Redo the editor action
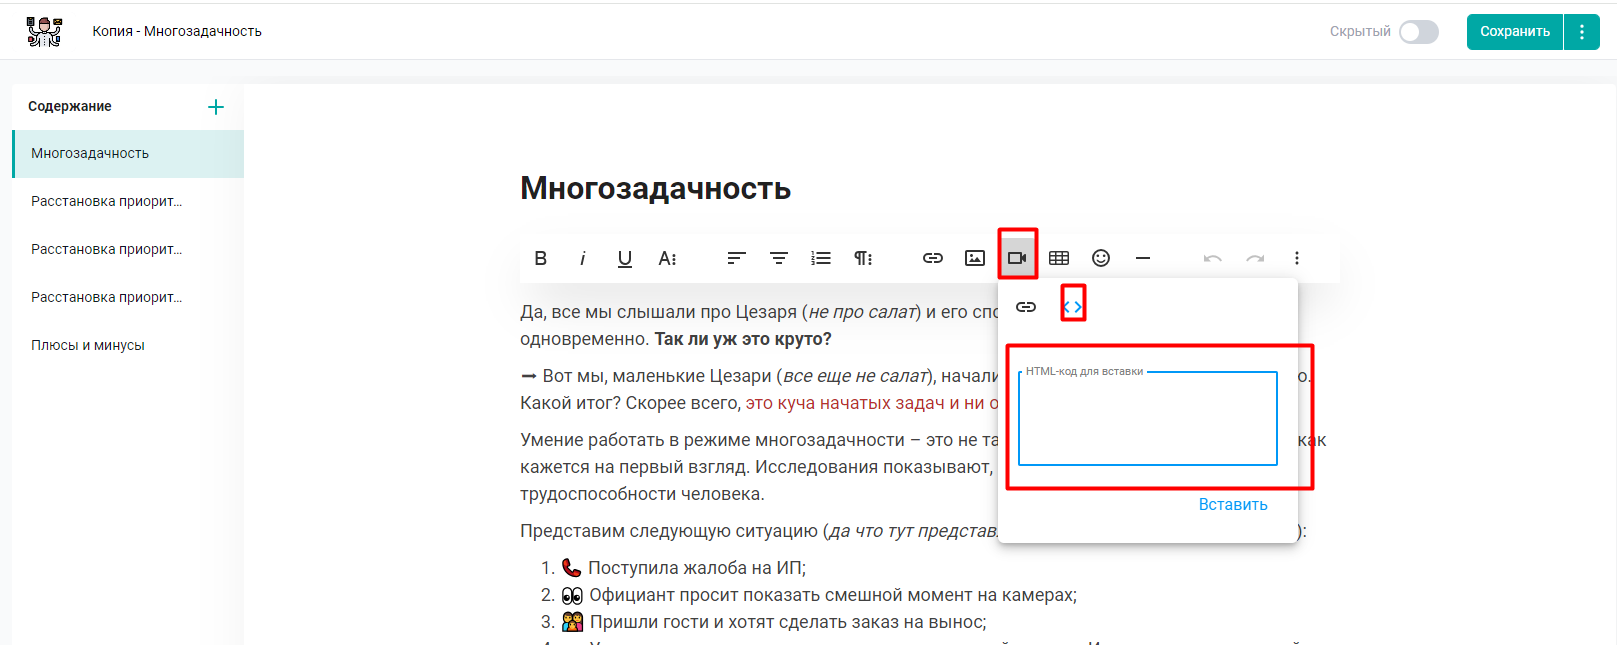This screenshot has height=645, width=1617. point(1255,258)
